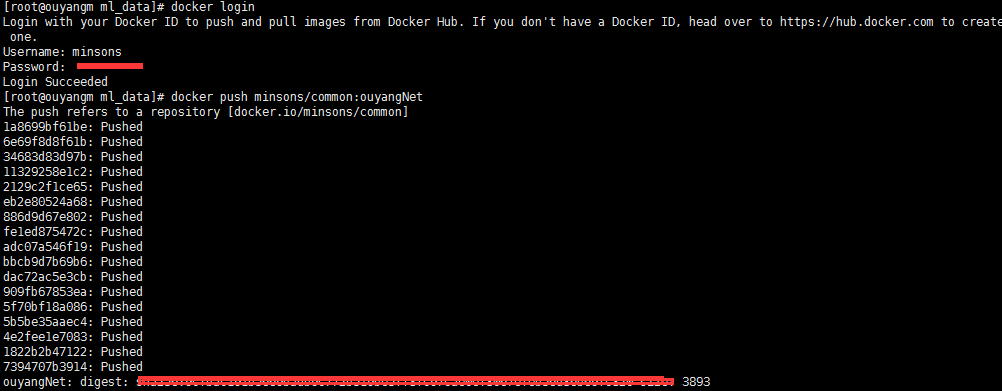This screenshot has height=391, width=1002.
Task: Click layer ID 886d9d67e802
Action: (49, 217)
